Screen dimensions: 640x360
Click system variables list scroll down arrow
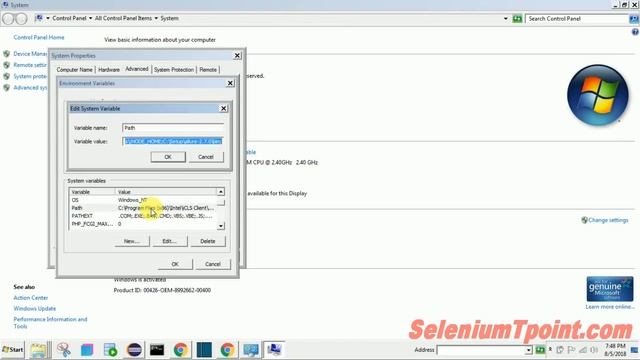(x=221, y=226)
